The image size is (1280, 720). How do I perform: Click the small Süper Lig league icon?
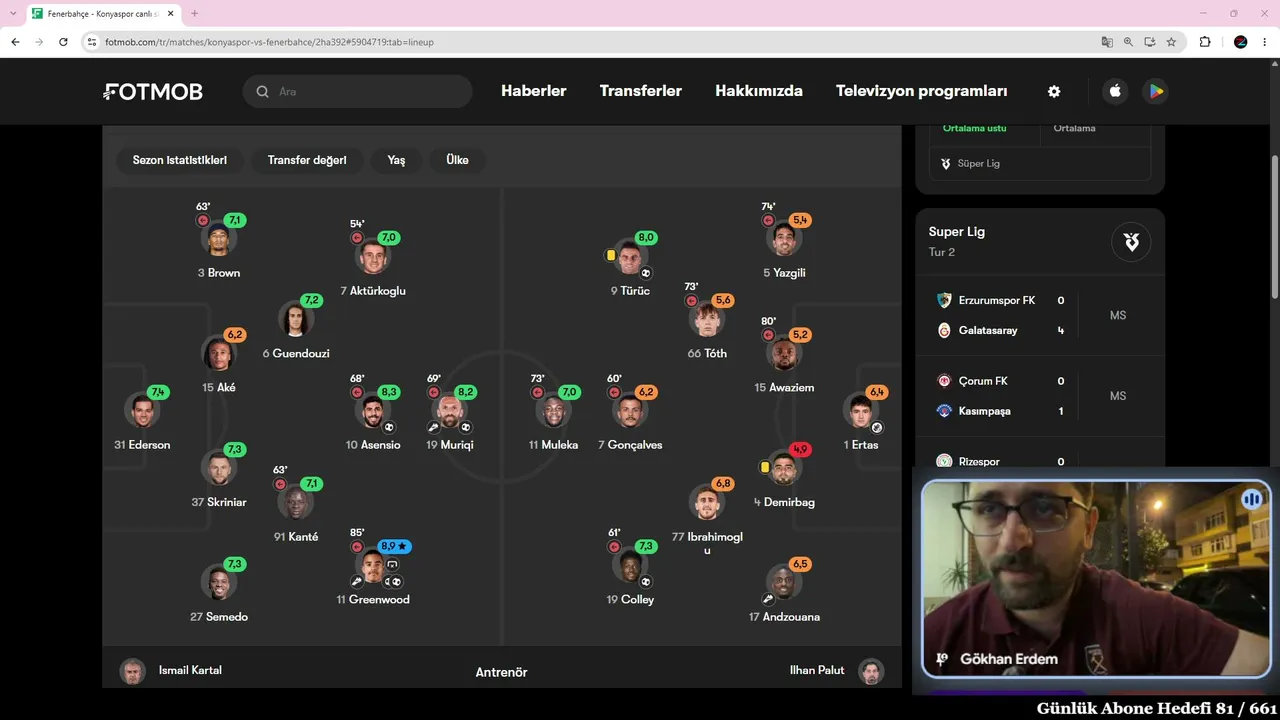coord(946,163)
